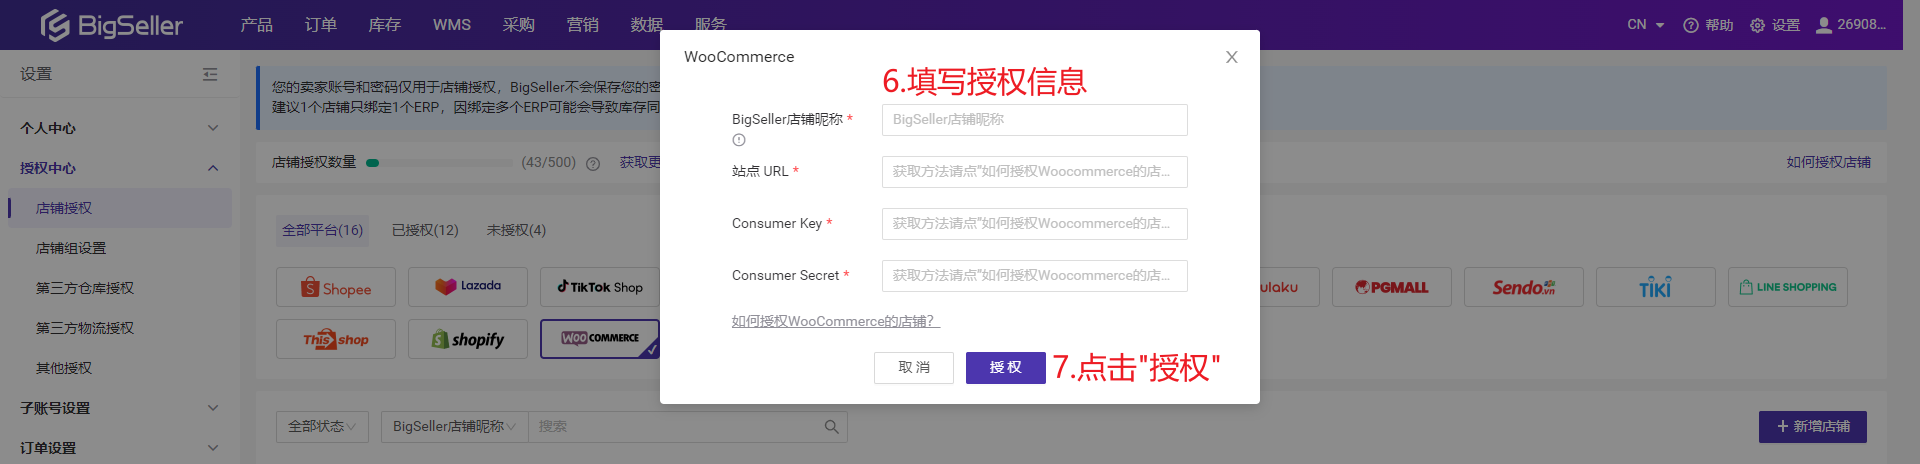Click the BigSeller logo

111,25
